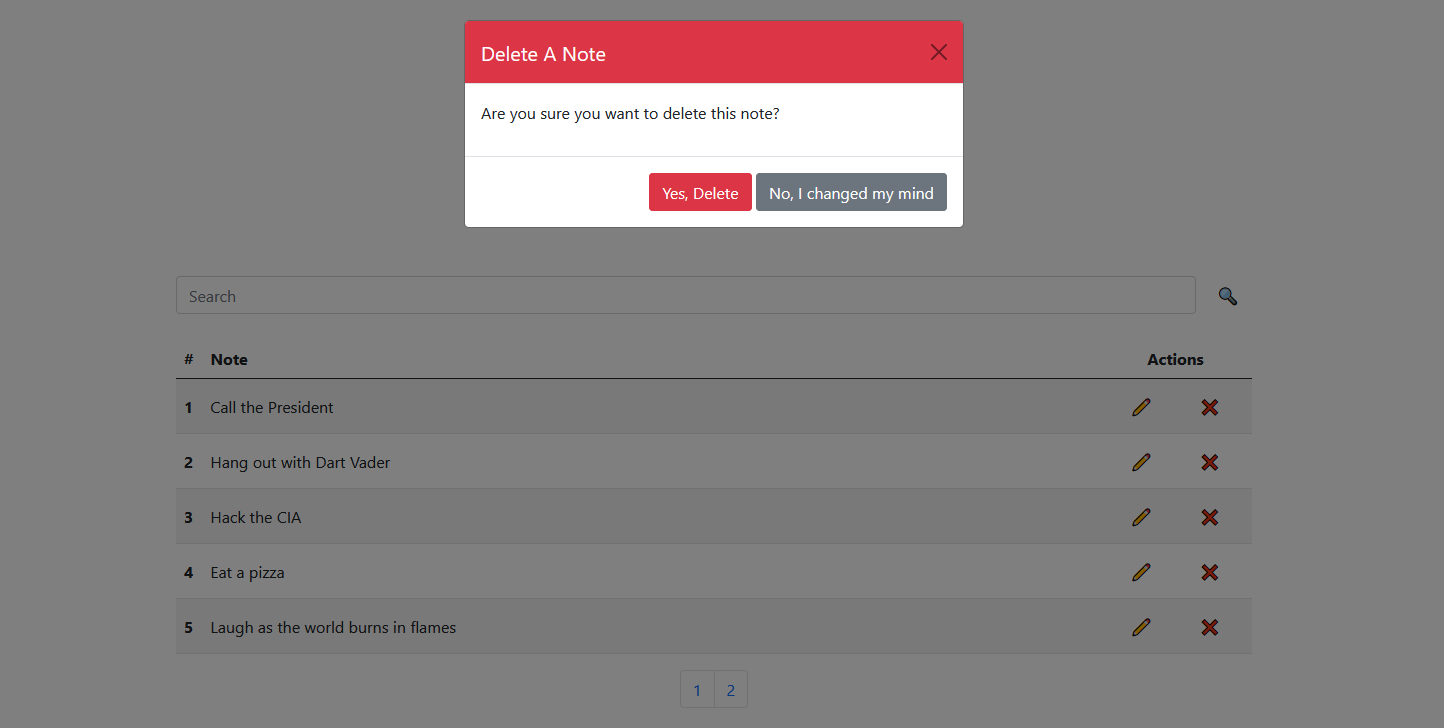The width and height of the screenshot is (1444, 728).
Task: Select page 1 in pagination
Action: click(x=697, y=689)
